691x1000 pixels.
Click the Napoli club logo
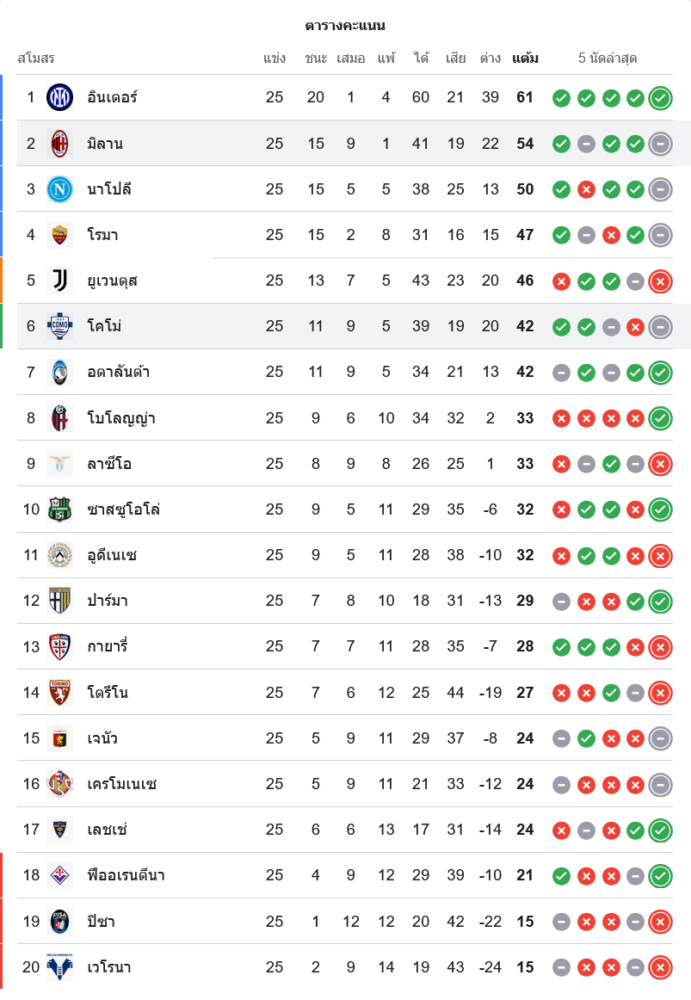click(x=60, y=189)
